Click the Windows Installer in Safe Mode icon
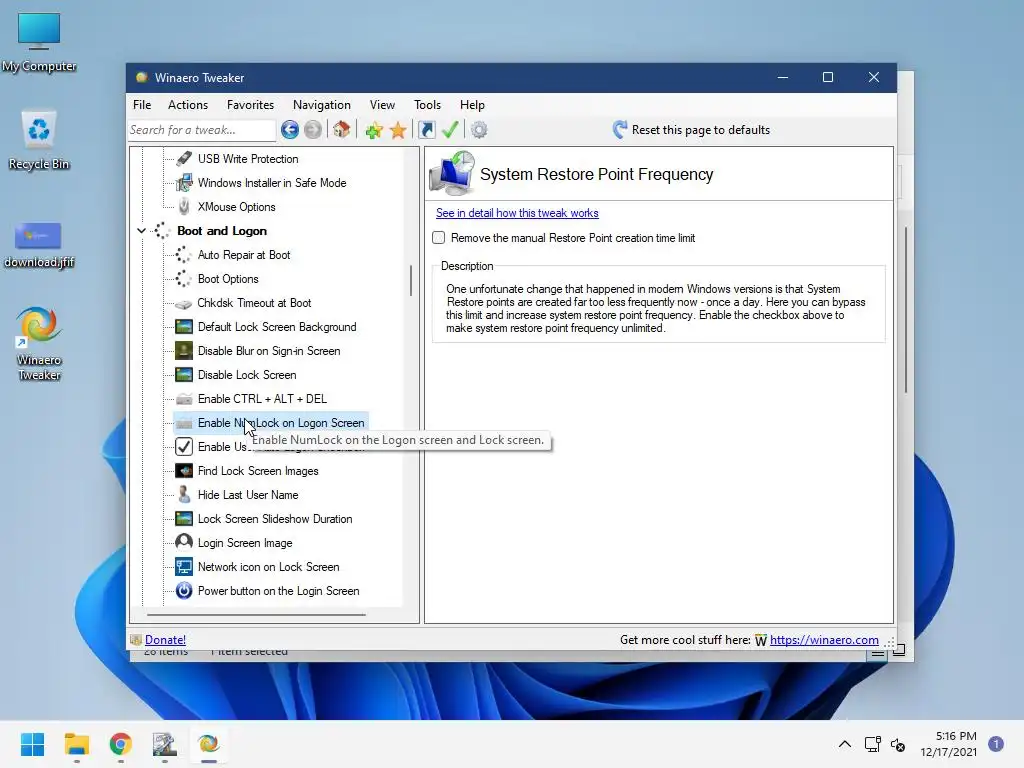The height and width of the screenshot is (768, 1024). (x=184, y=183)
